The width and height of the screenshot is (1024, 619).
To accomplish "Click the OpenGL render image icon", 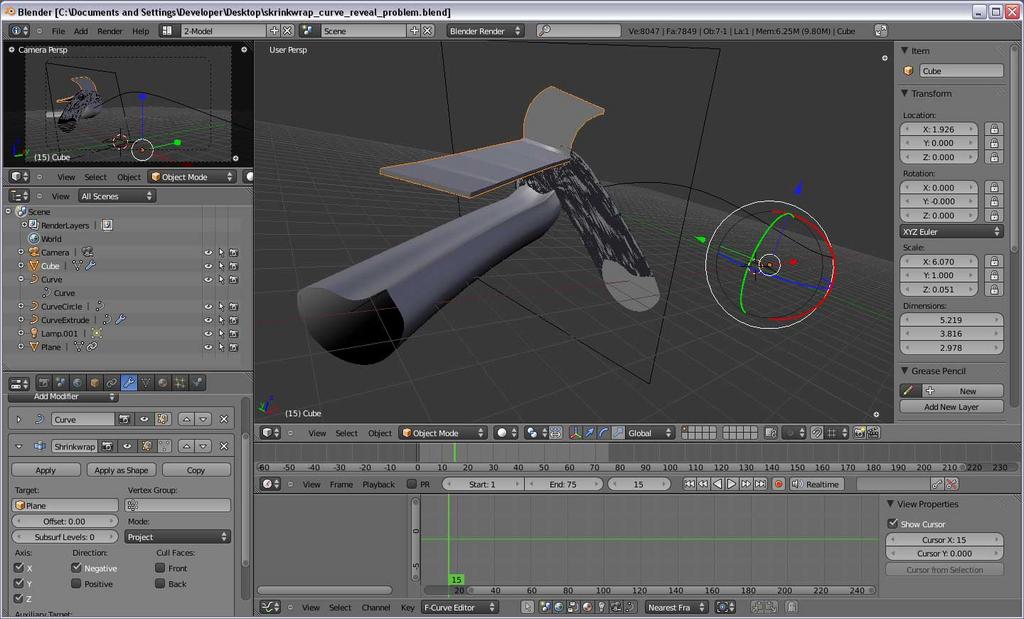I will (x=859, y=433).
